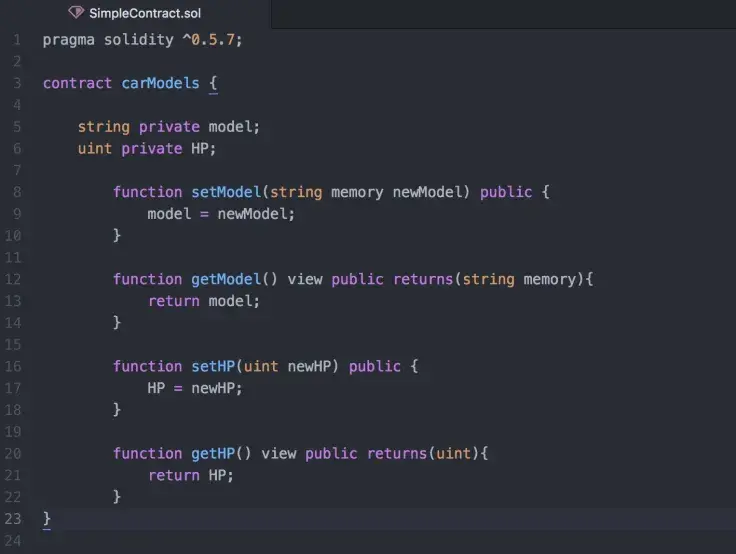Click 'solidity' word on line 1

click(x=138, y=40)
